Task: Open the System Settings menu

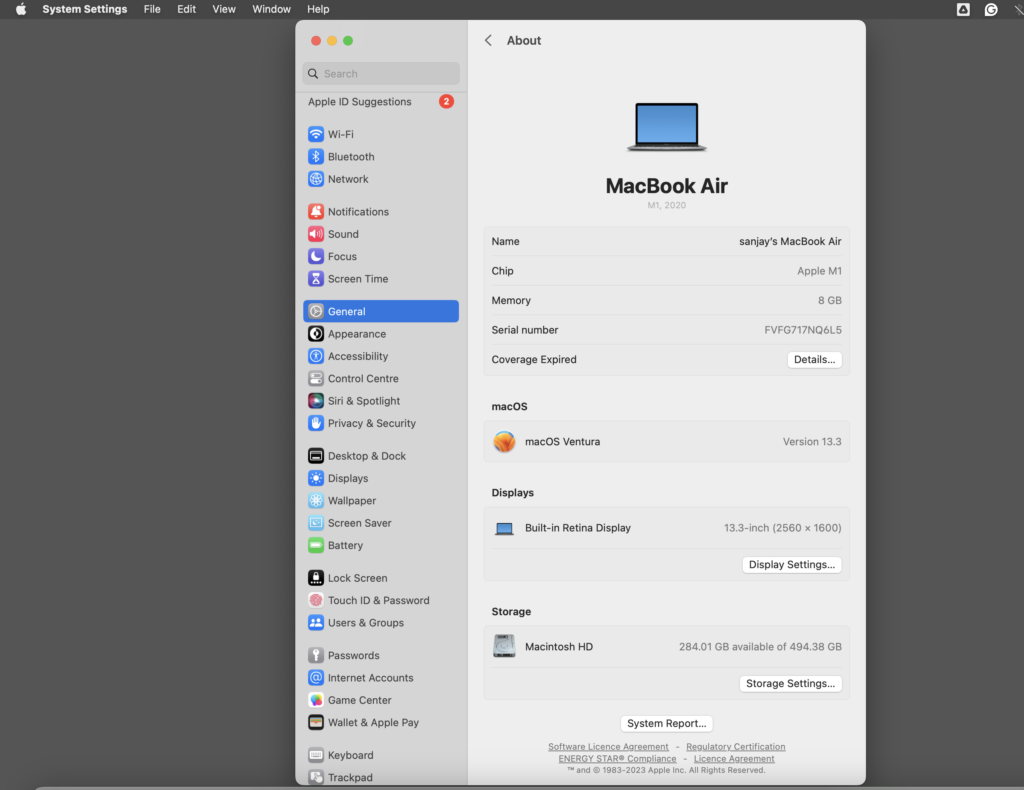Action: 85,9
